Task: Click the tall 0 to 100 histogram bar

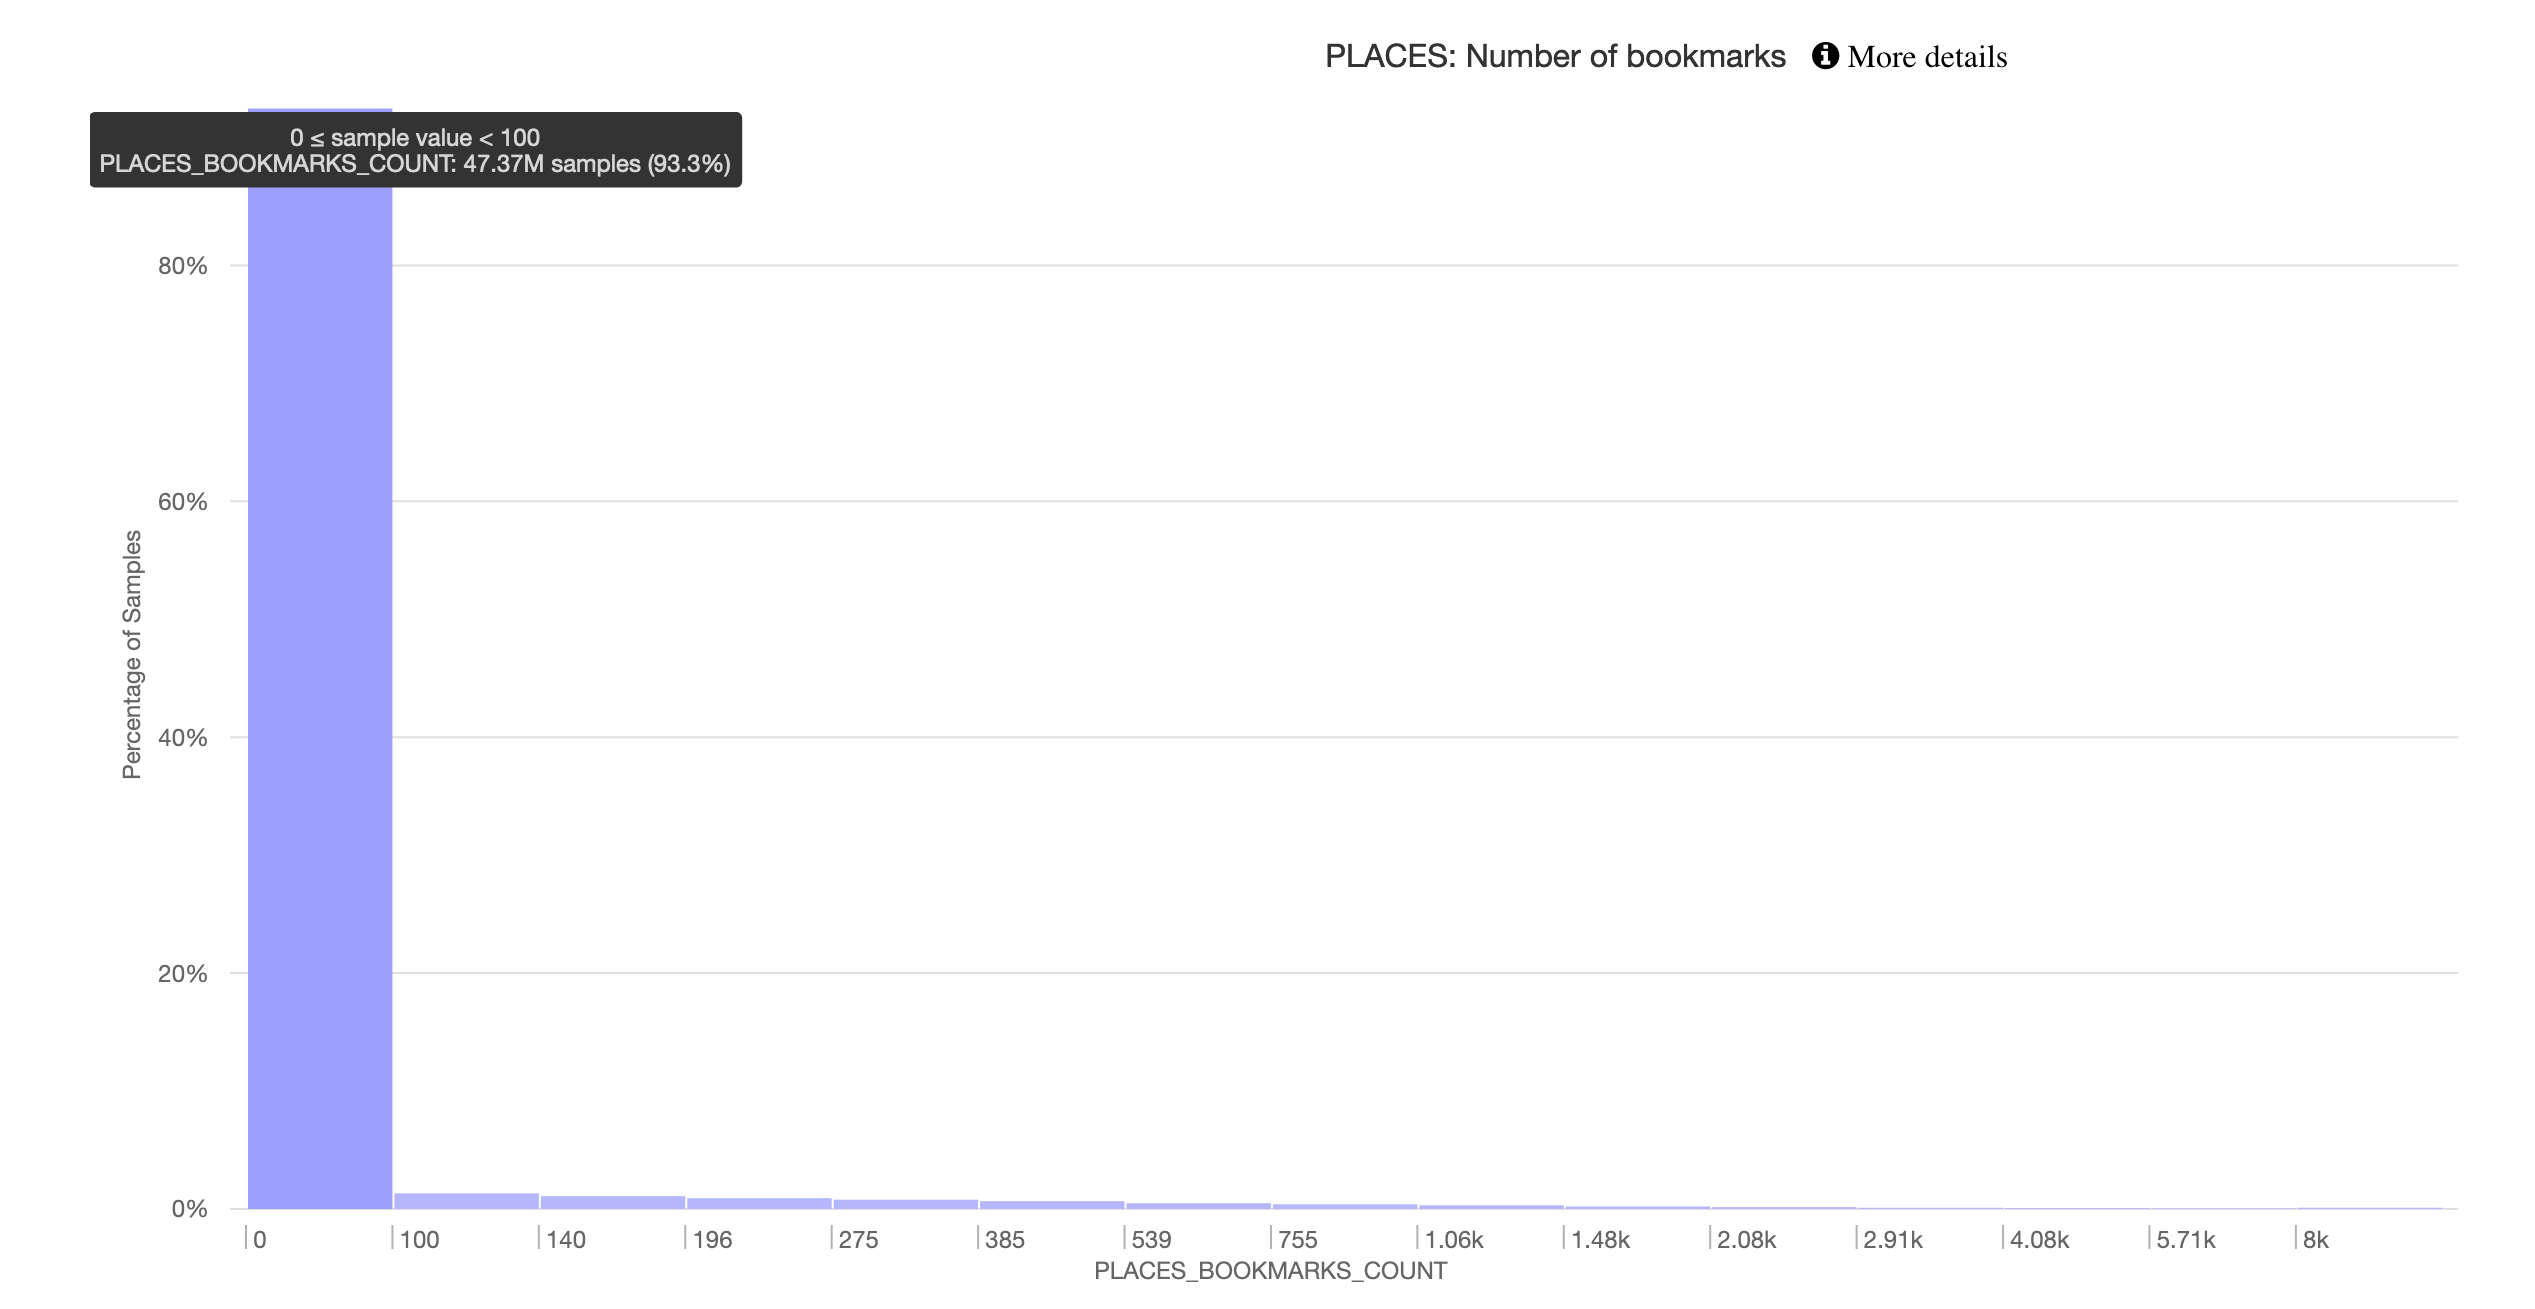Action: click(x=320, y=700)
